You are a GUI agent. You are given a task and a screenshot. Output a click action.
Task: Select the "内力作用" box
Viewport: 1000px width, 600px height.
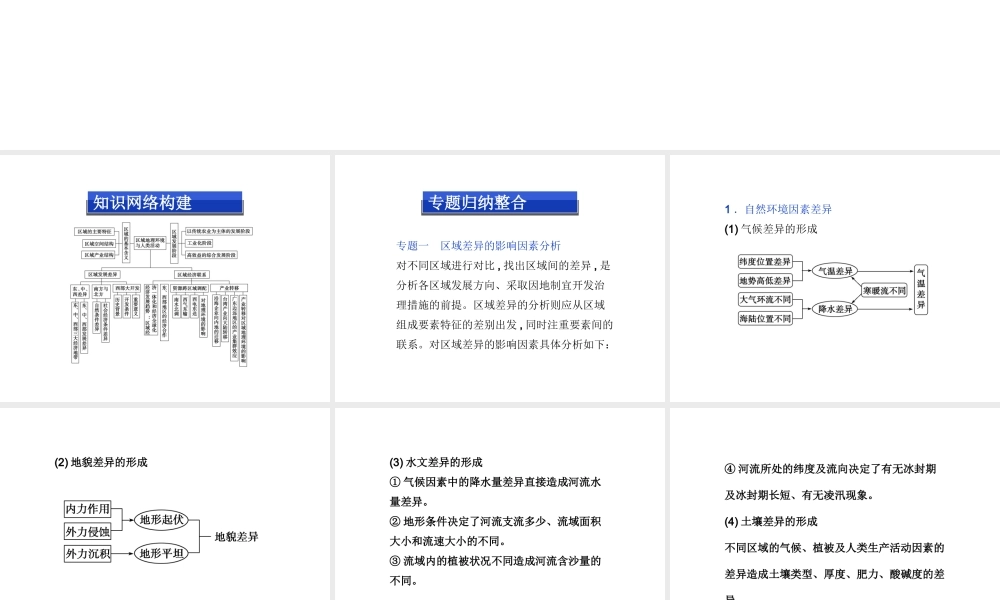(87, 507)
